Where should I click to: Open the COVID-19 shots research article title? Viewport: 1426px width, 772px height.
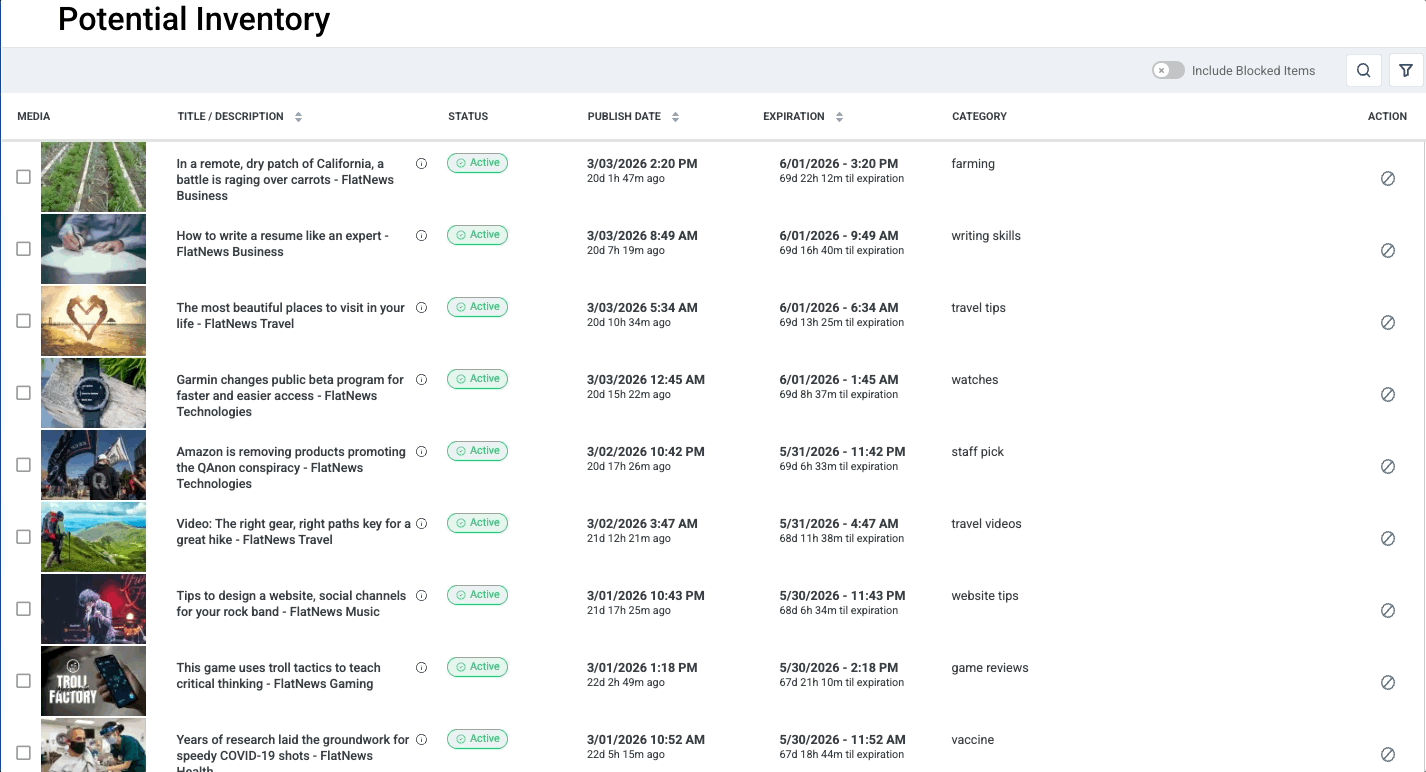tap(292, 747)
